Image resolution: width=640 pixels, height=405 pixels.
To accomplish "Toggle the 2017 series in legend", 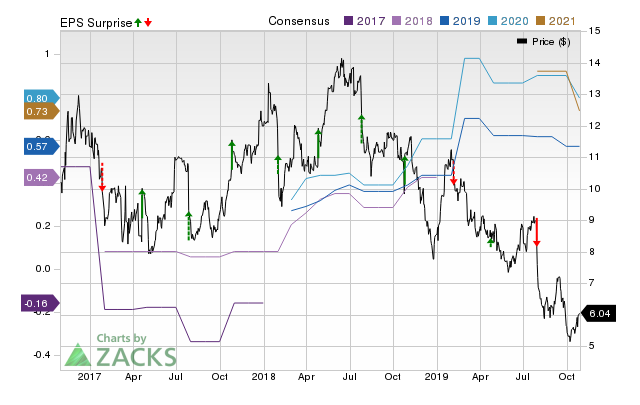I will [x=366, y=20].
